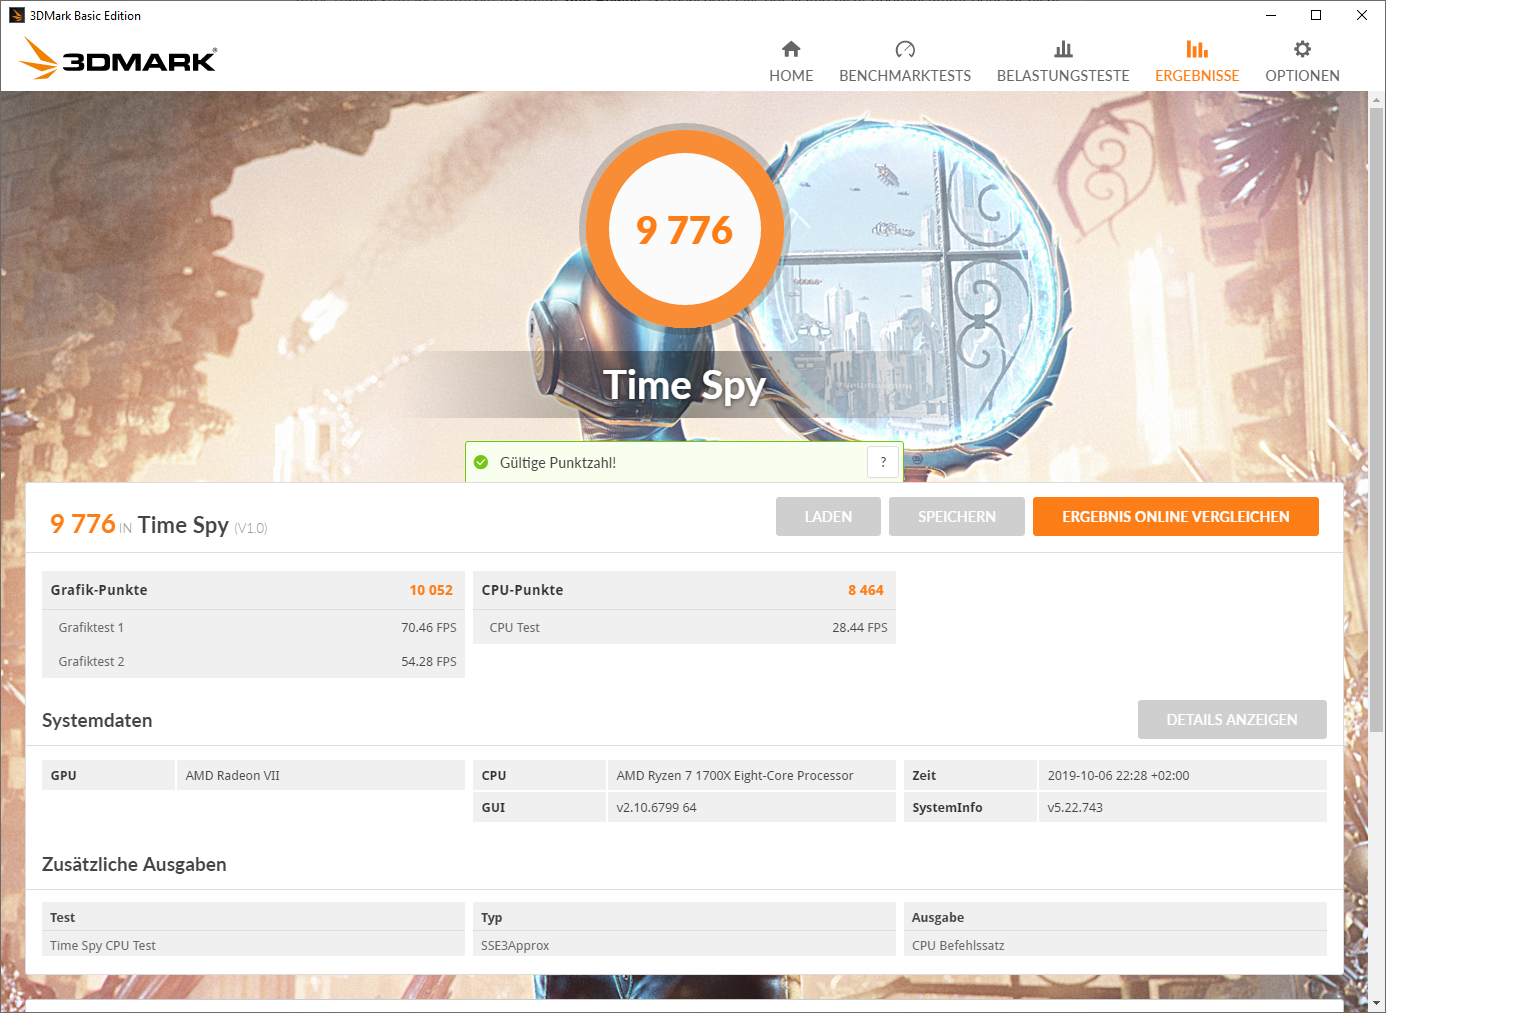
Task: Maximize the 3DMark window
Action: pos(1316,15)
